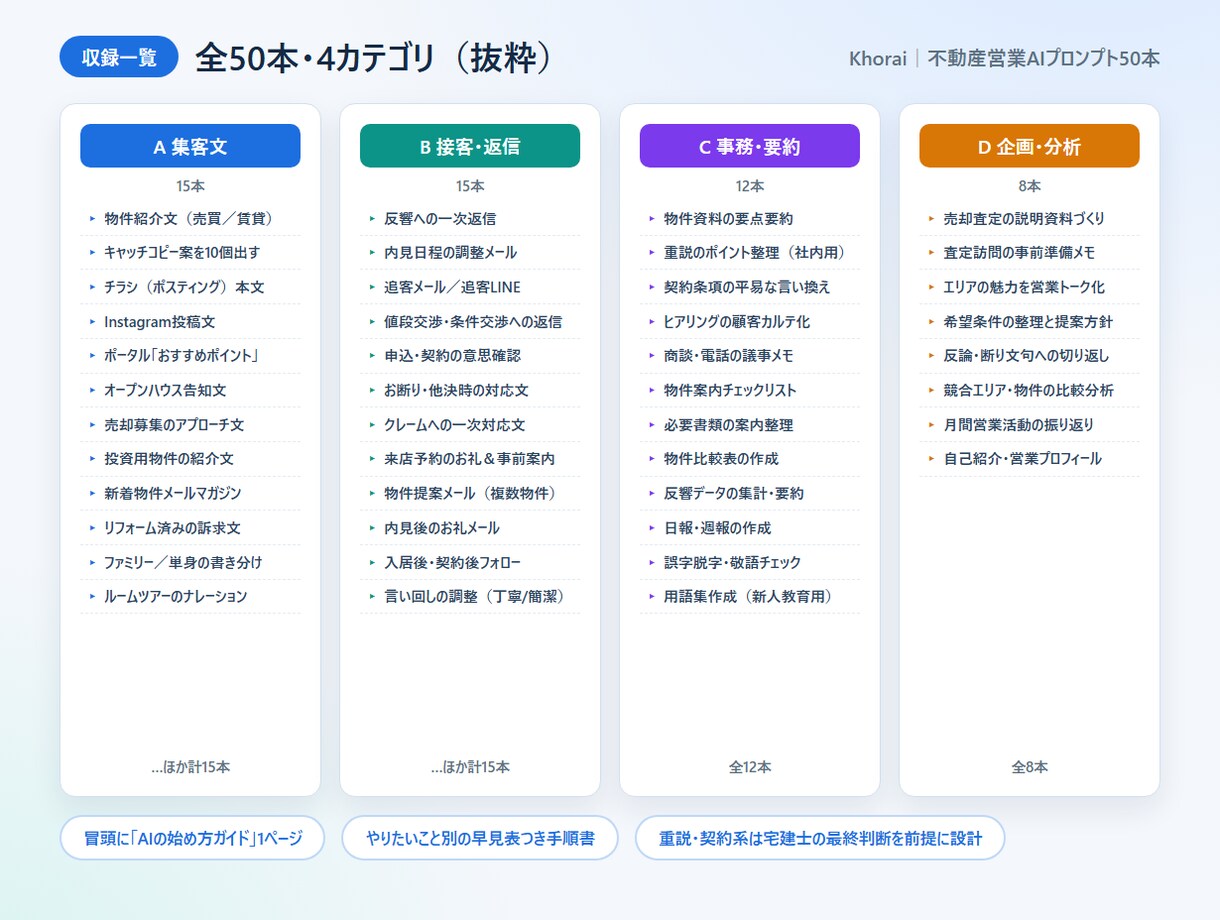
Task: Click the ヒアリングの顧客カルテ化 item
Action: pyautogui.click(x=750, y=321)
